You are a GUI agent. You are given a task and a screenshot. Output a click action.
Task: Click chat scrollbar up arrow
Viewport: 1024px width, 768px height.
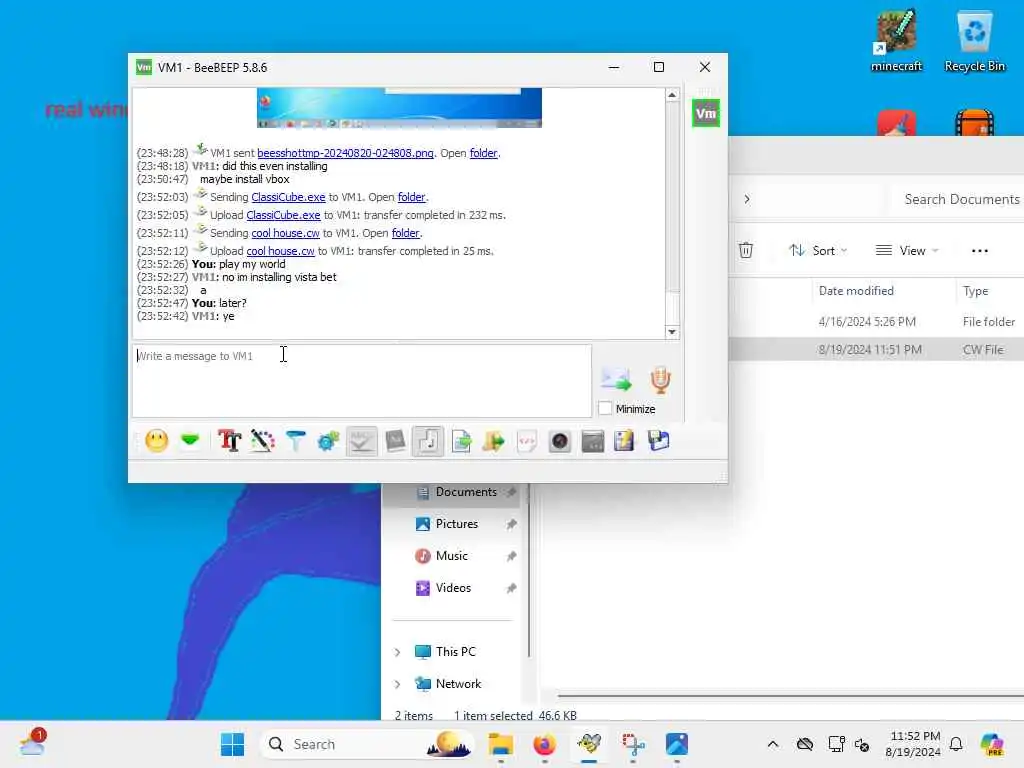[x=672, y=95]
